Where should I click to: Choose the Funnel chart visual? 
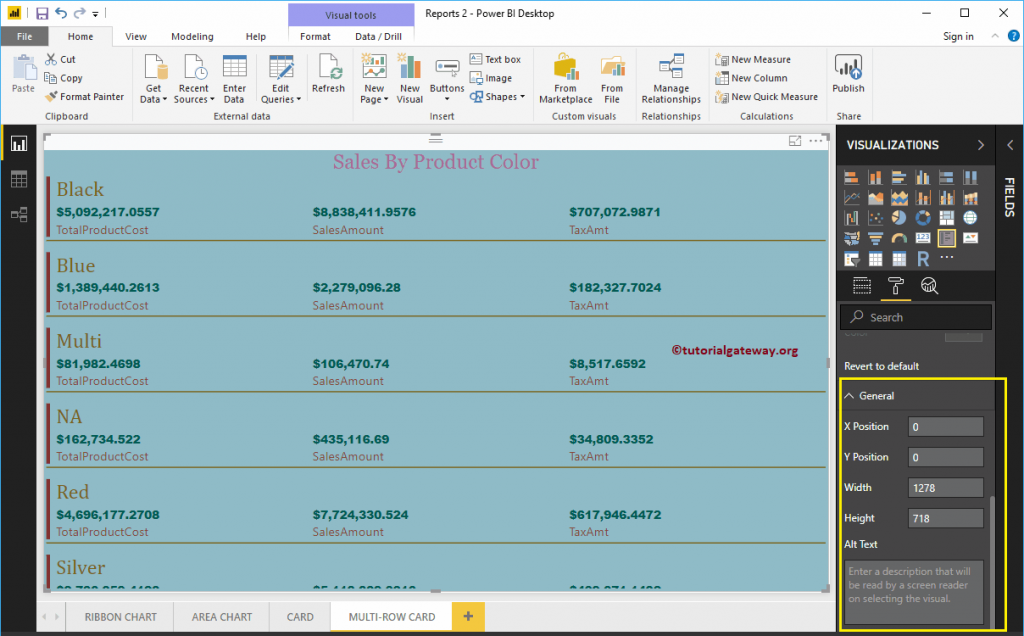[876, 237]
